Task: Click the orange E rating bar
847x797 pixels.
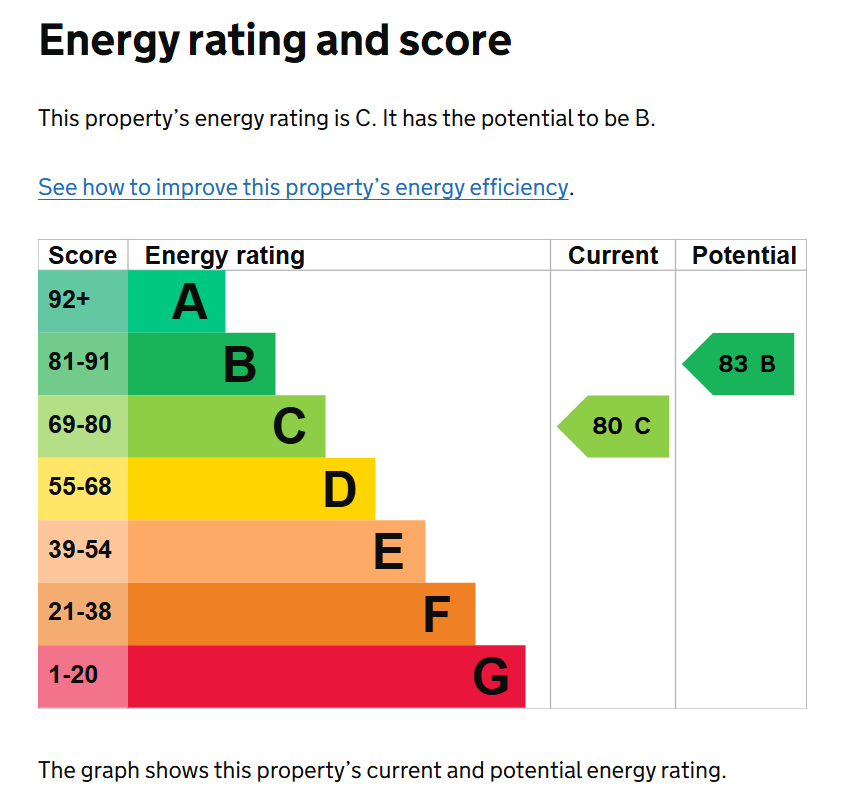Action: click(x=277, y=551)
